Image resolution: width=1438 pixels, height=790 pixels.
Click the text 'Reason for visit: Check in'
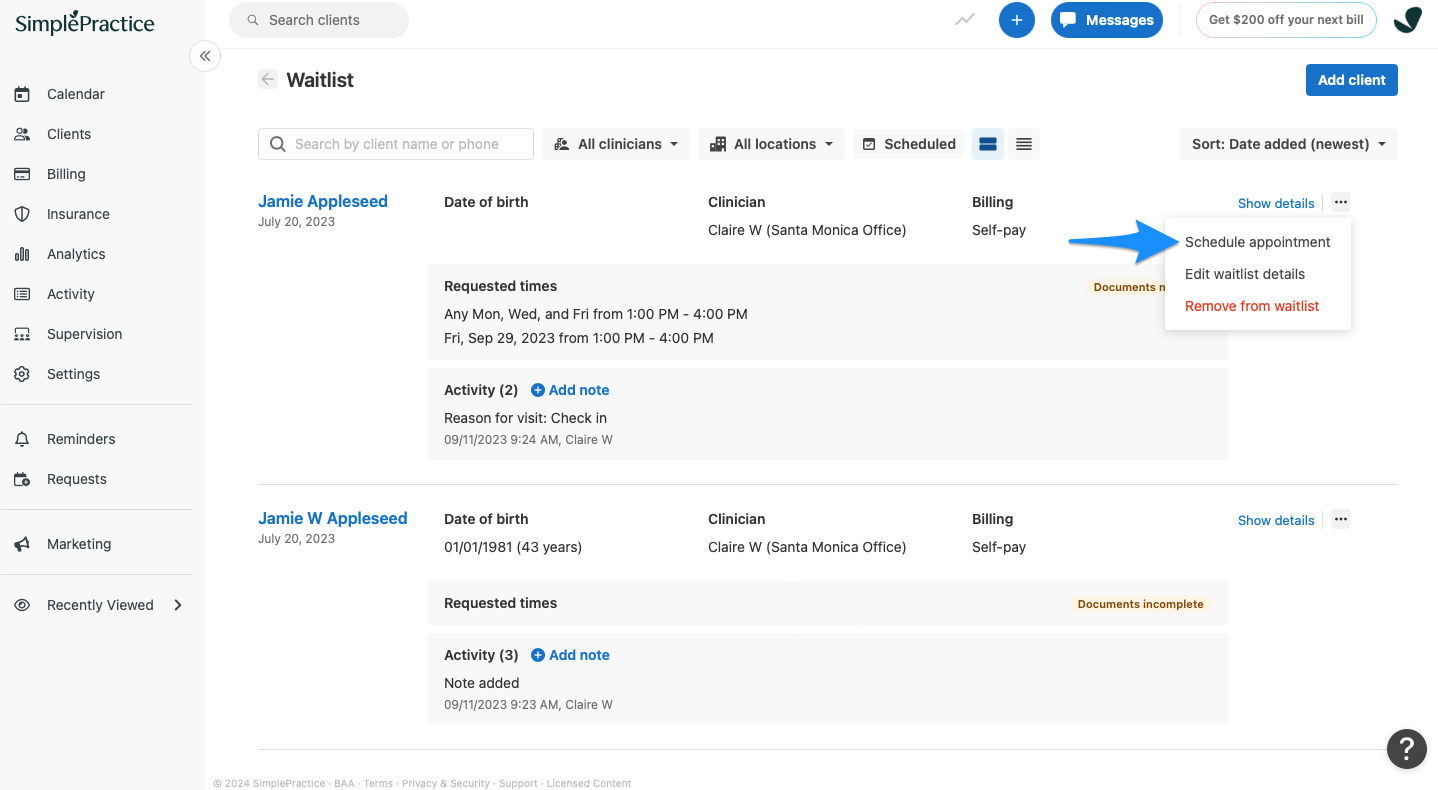(x=525, y=418)
